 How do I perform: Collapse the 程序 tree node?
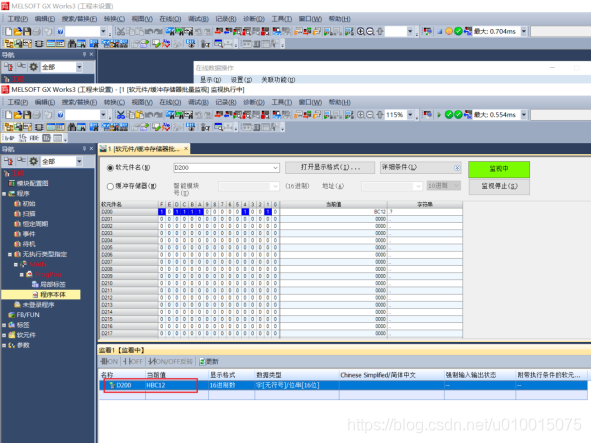(x=4, y=194)
